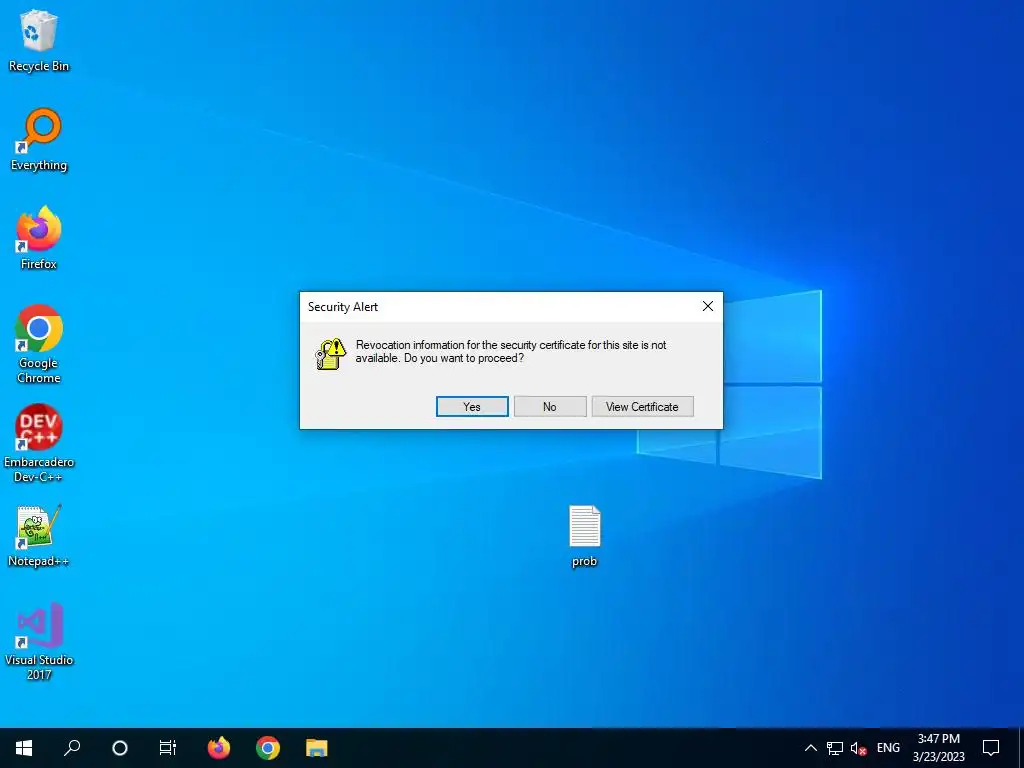1024x768 pixels.
Task: Launch Firefox from the taskbar
Action: 219,748
